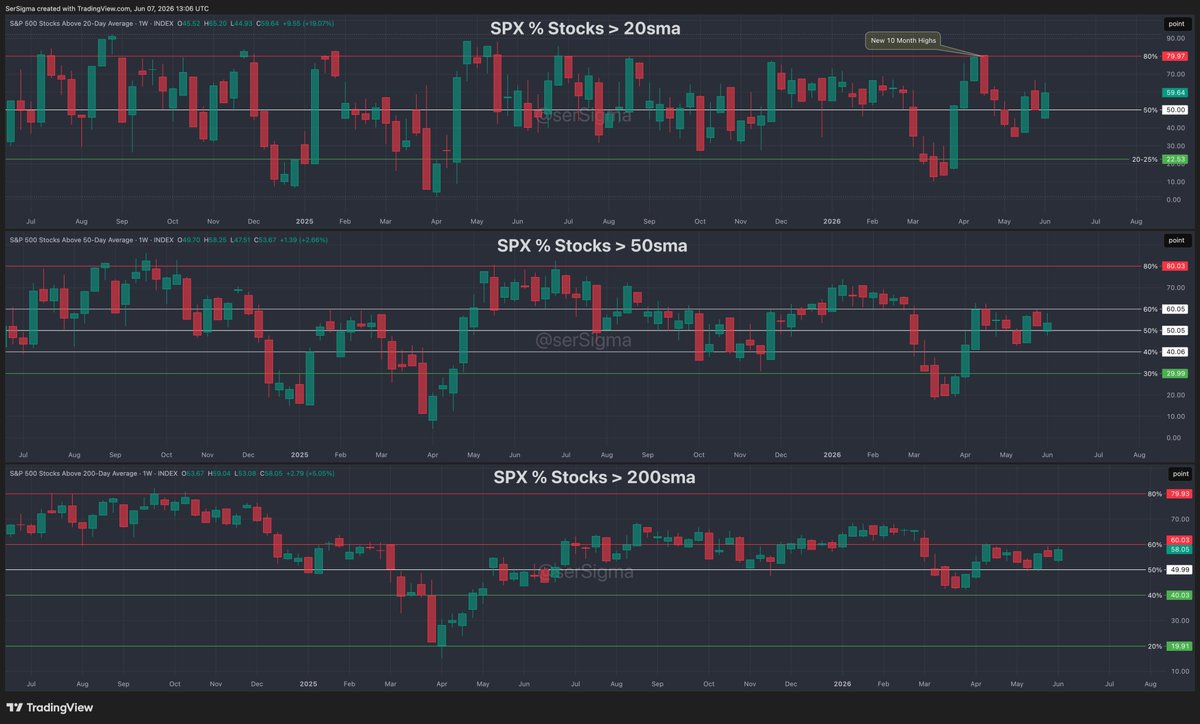
Task: Click the teal 59.64 current value label
Action: [x=1174, y=92]
